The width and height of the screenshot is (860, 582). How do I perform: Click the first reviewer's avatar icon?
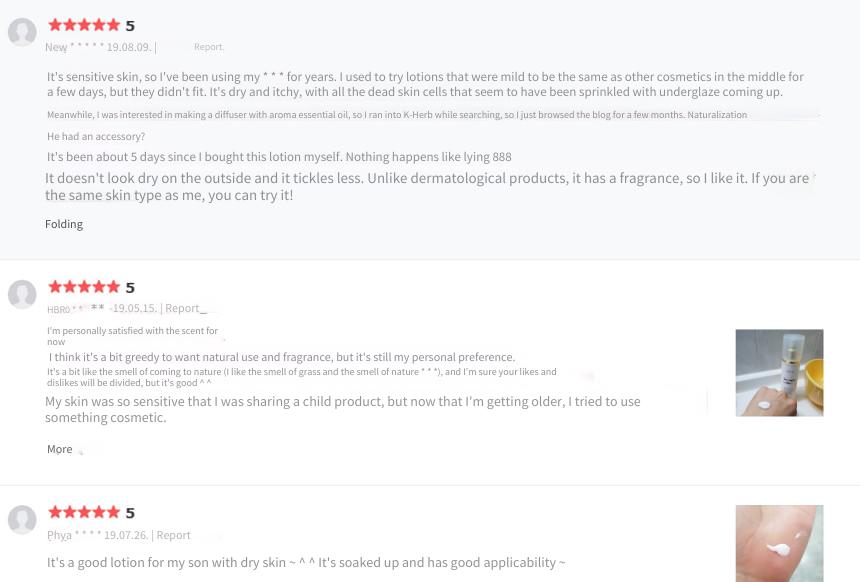click(x=22, y=32)
